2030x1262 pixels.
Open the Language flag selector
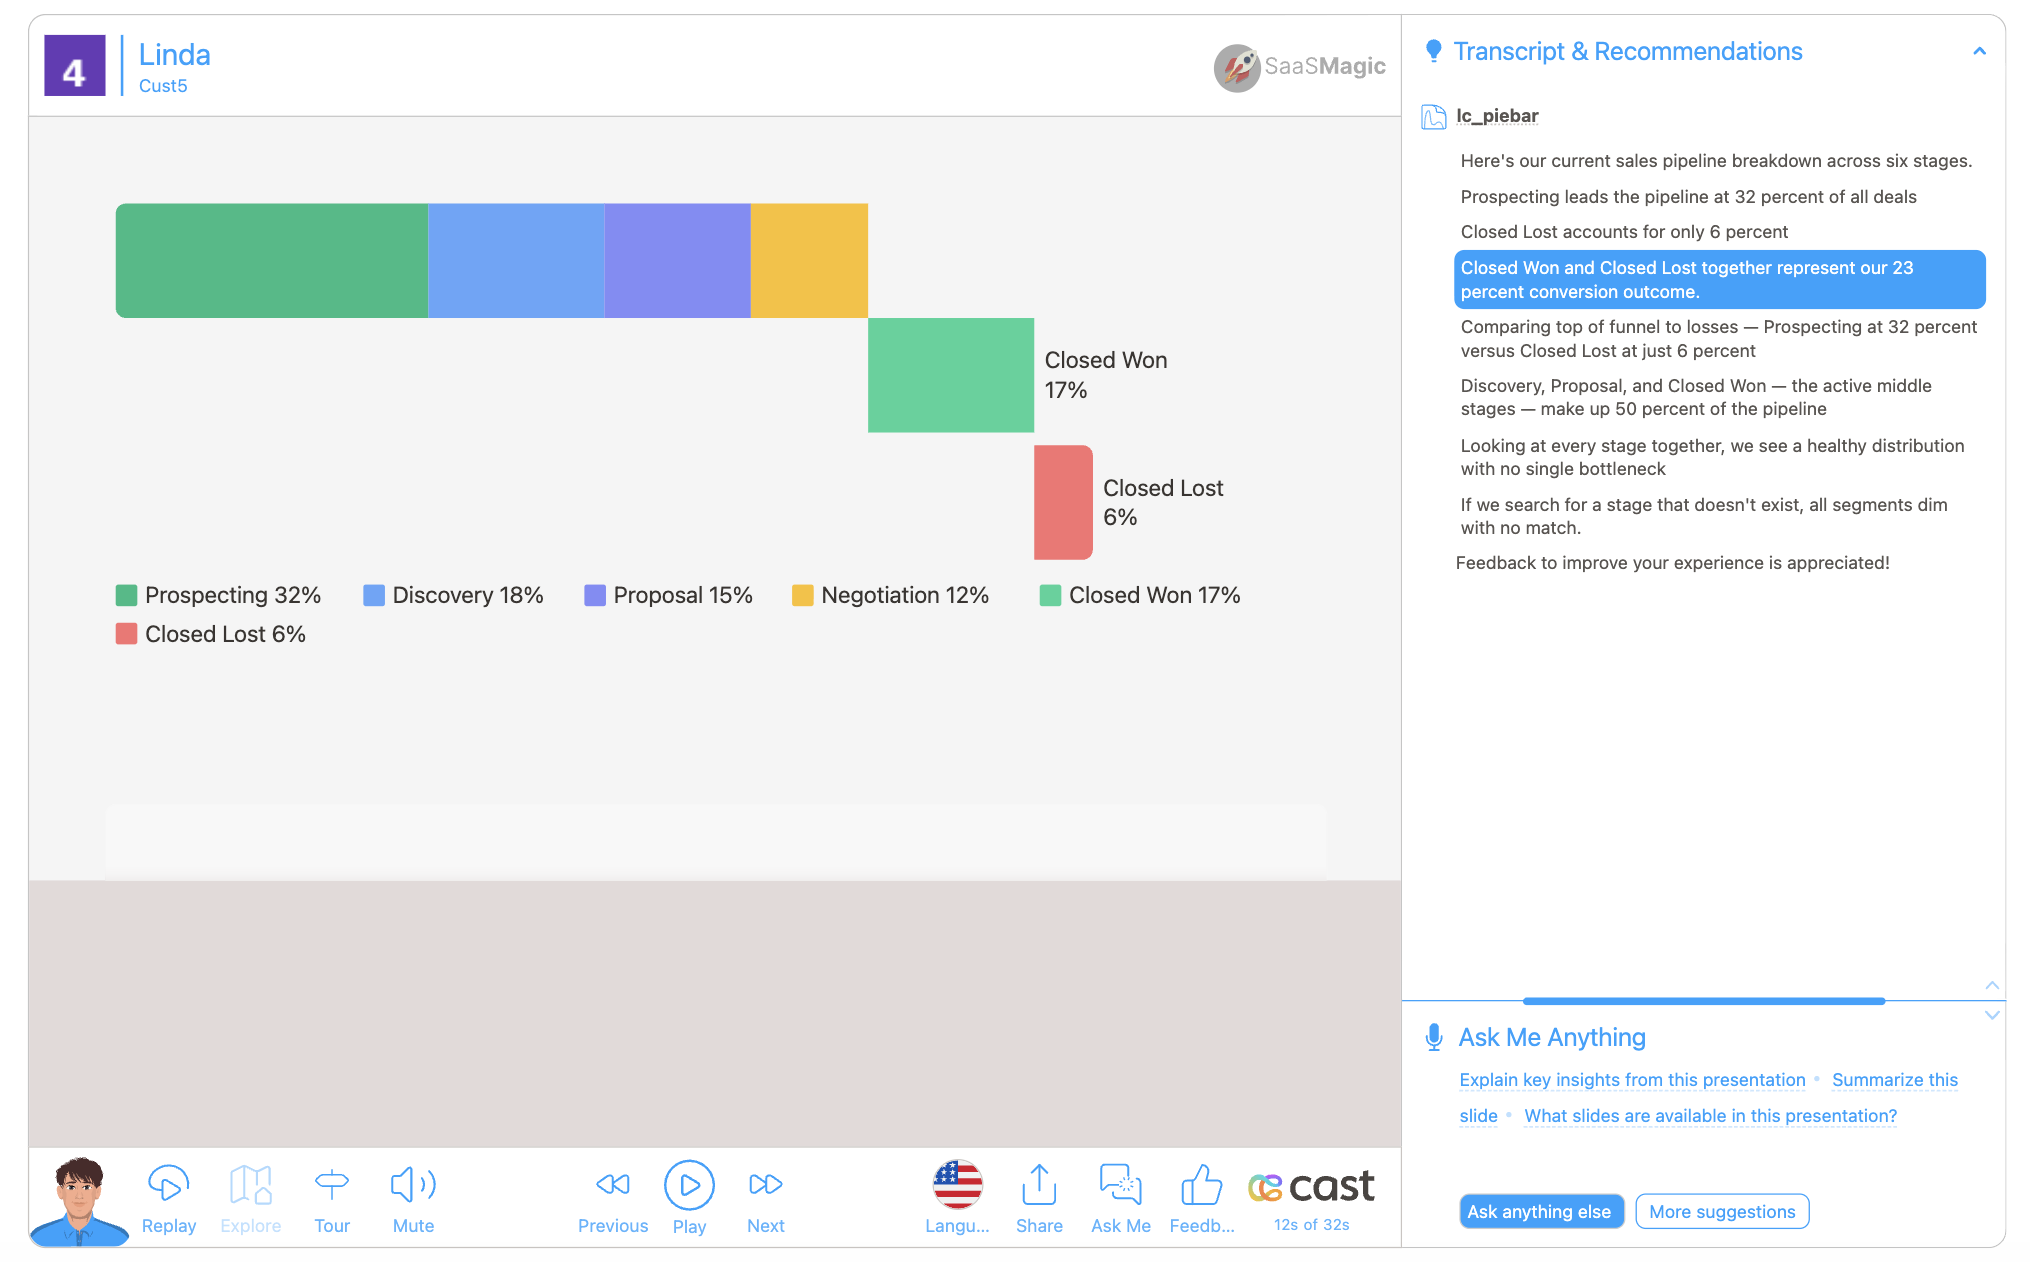(x=957, y=1185)
